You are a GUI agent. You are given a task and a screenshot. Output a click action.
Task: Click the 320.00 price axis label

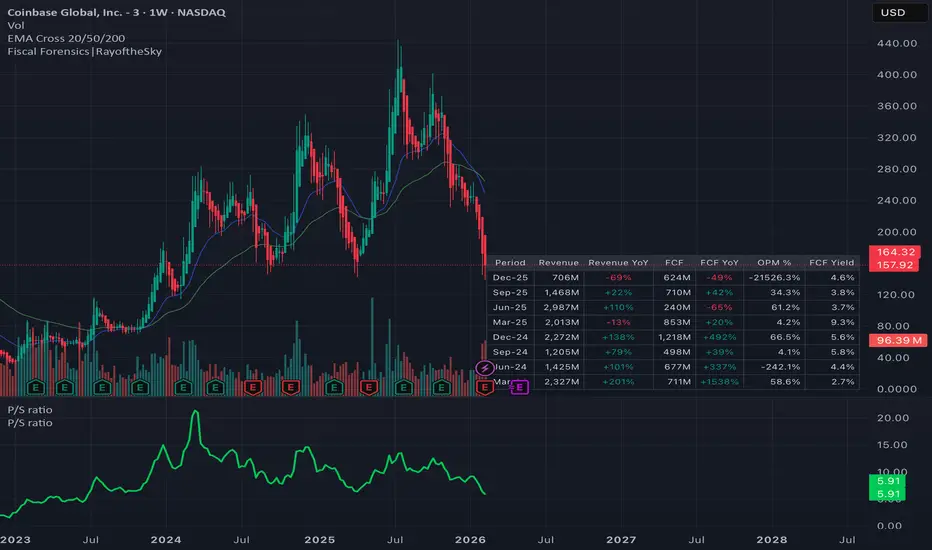click(x=896, y=137)
